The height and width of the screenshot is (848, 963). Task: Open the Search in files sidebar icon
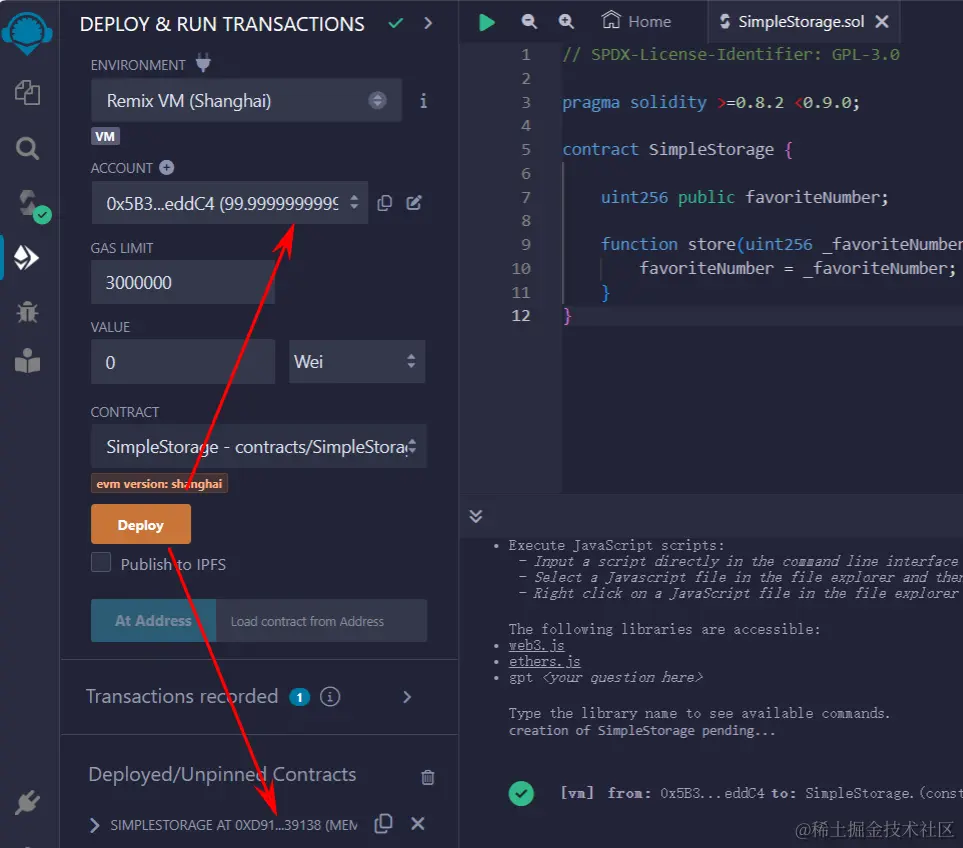[27, 148]
